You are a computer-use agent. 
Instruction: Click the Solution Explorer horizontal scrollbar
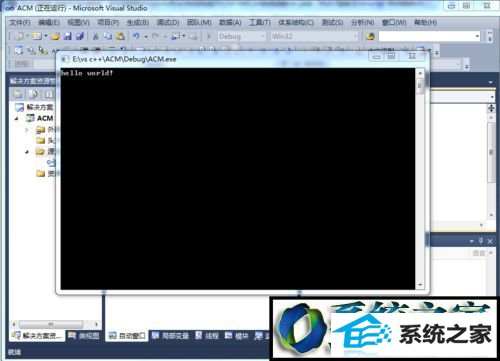[x=51, y=324]
